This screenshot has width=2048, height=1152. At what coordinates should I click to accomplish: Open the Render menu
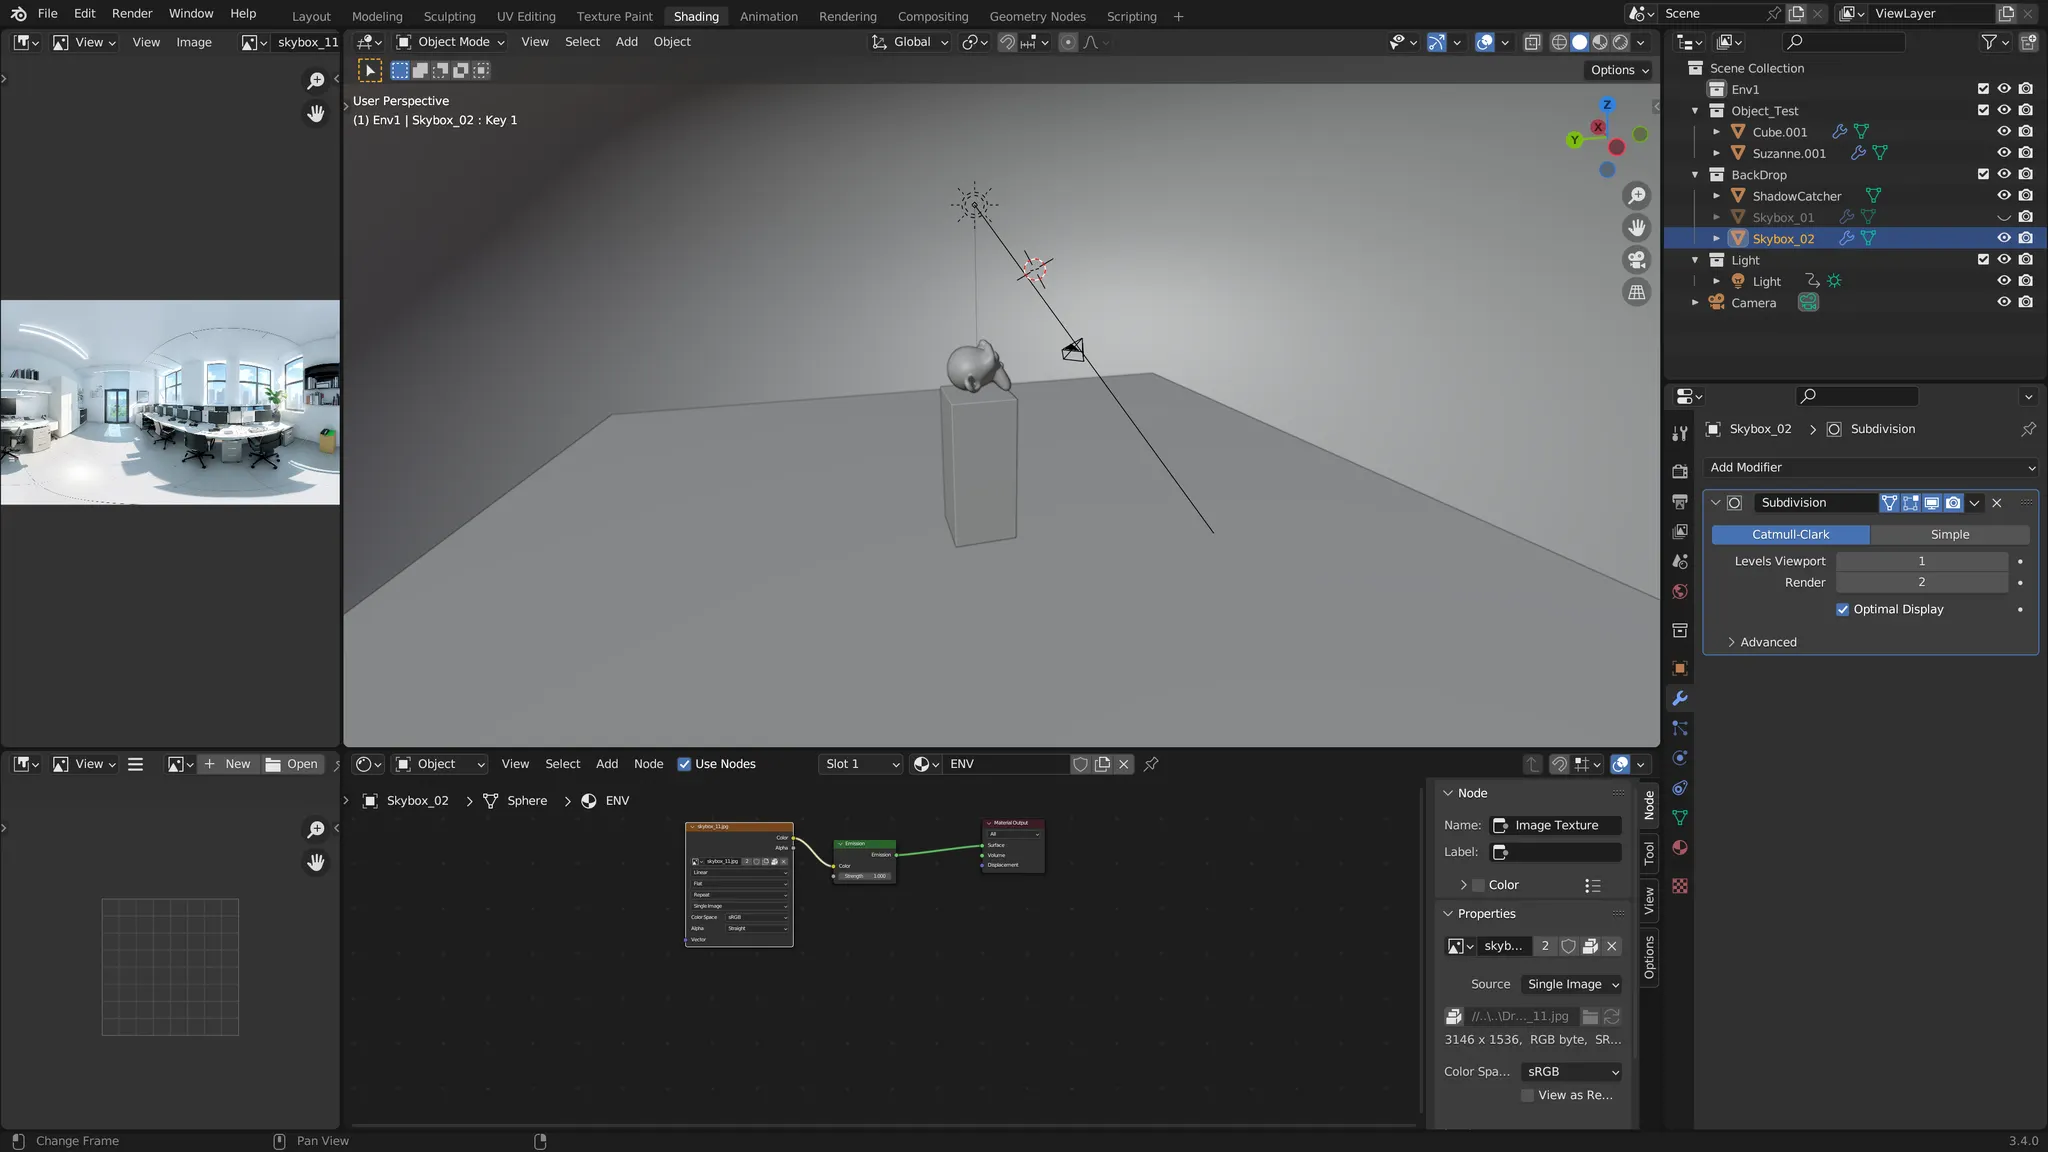pyautogui.click(x=132, y=14)
